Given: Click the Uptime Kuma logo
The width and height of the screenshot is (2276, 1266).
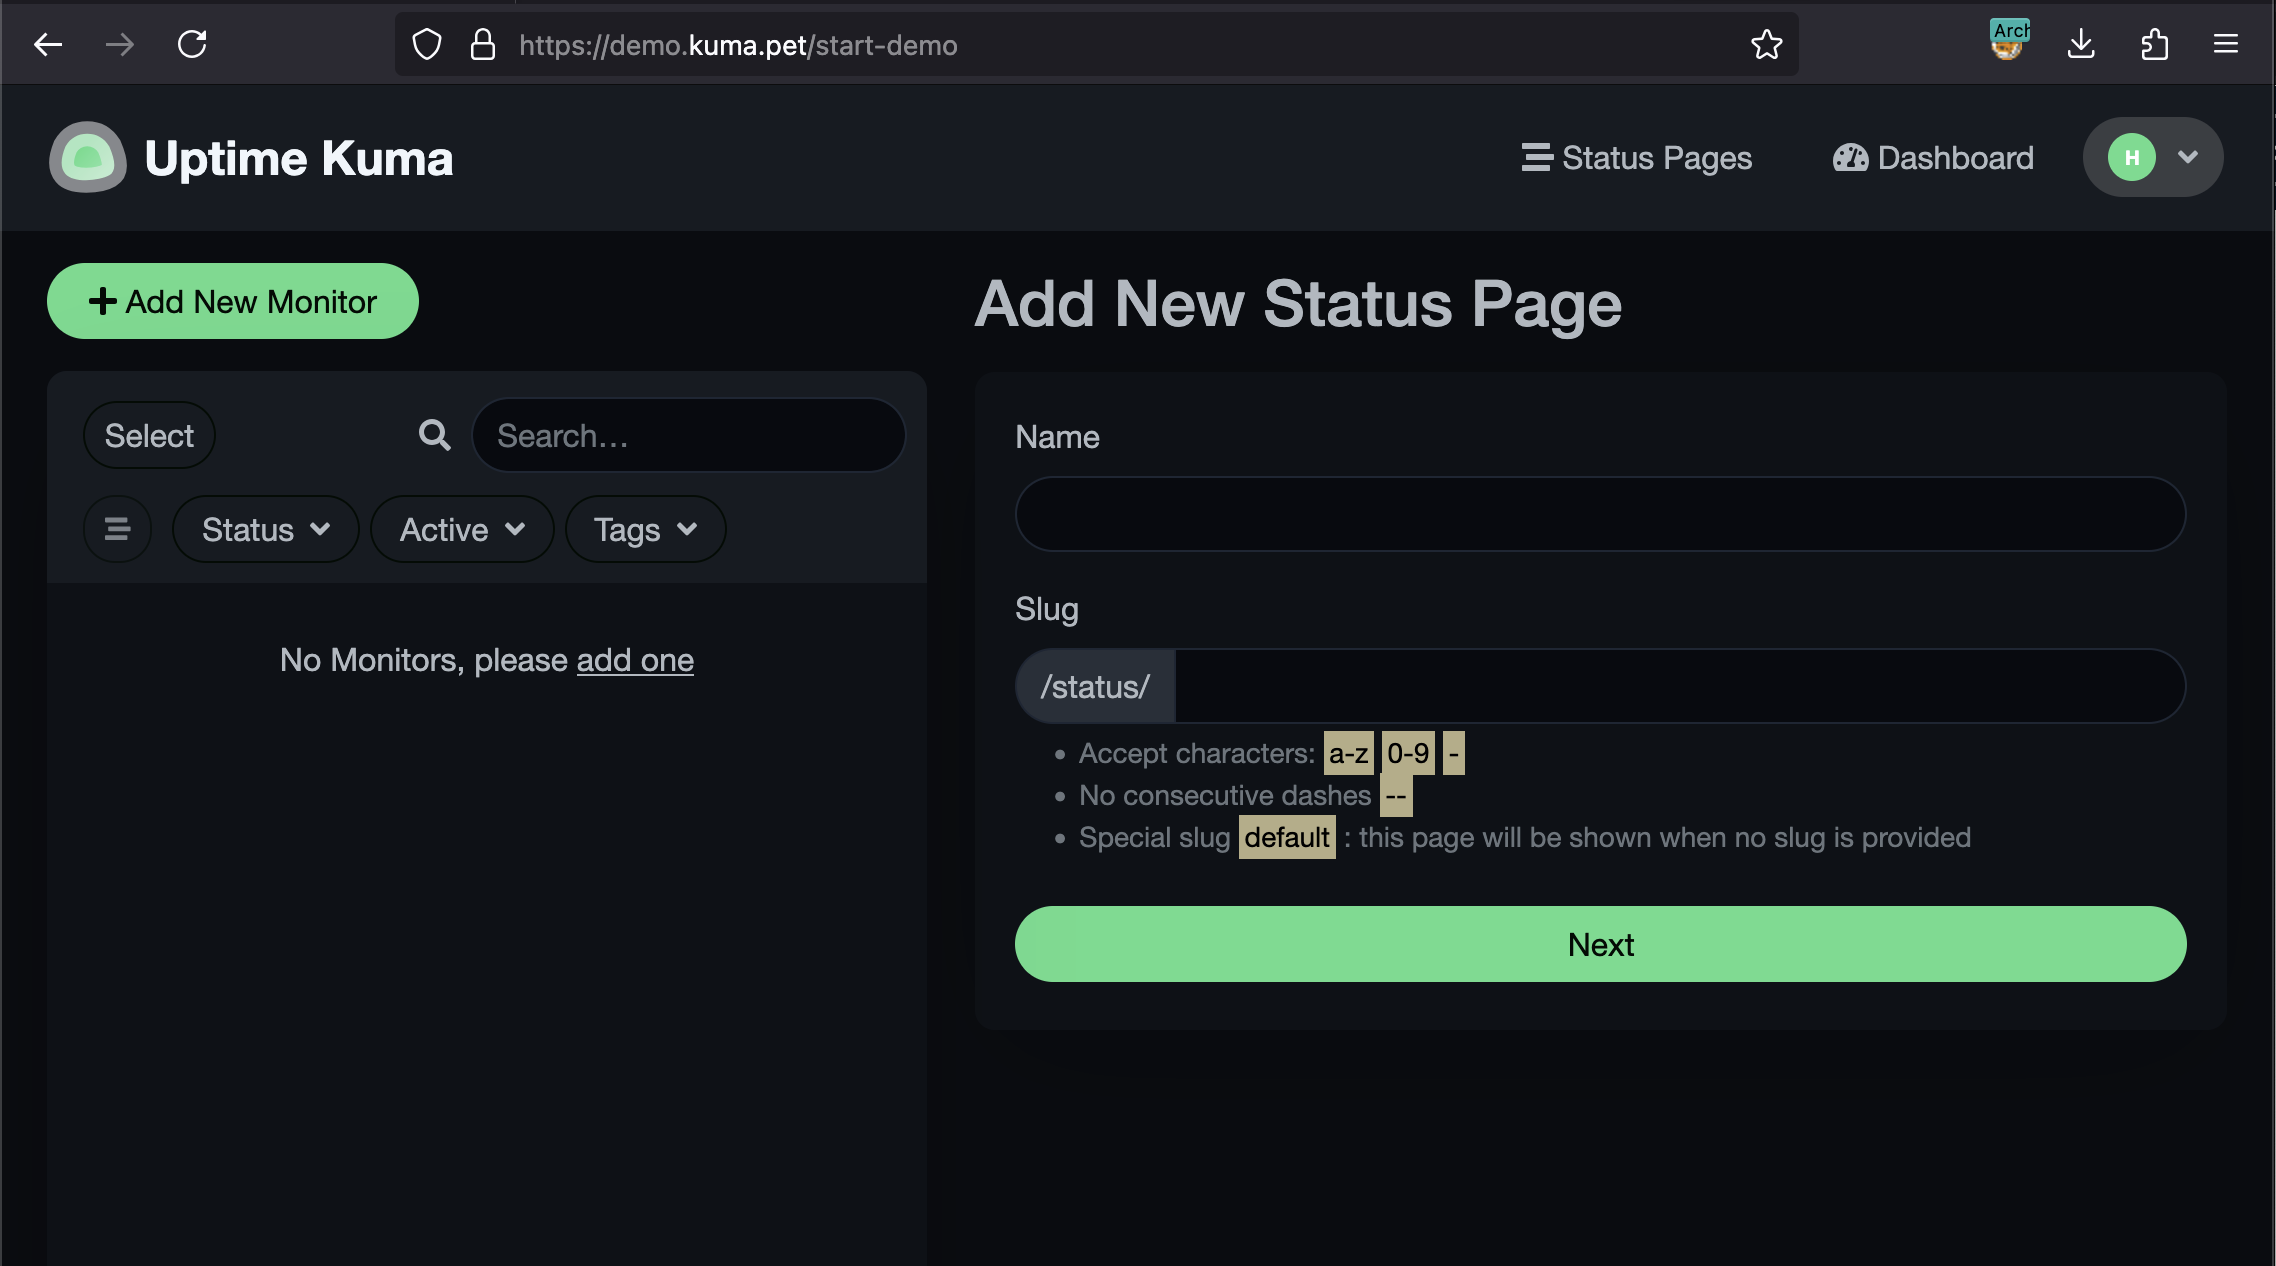Looking at the screenshot, I should 88,157.
